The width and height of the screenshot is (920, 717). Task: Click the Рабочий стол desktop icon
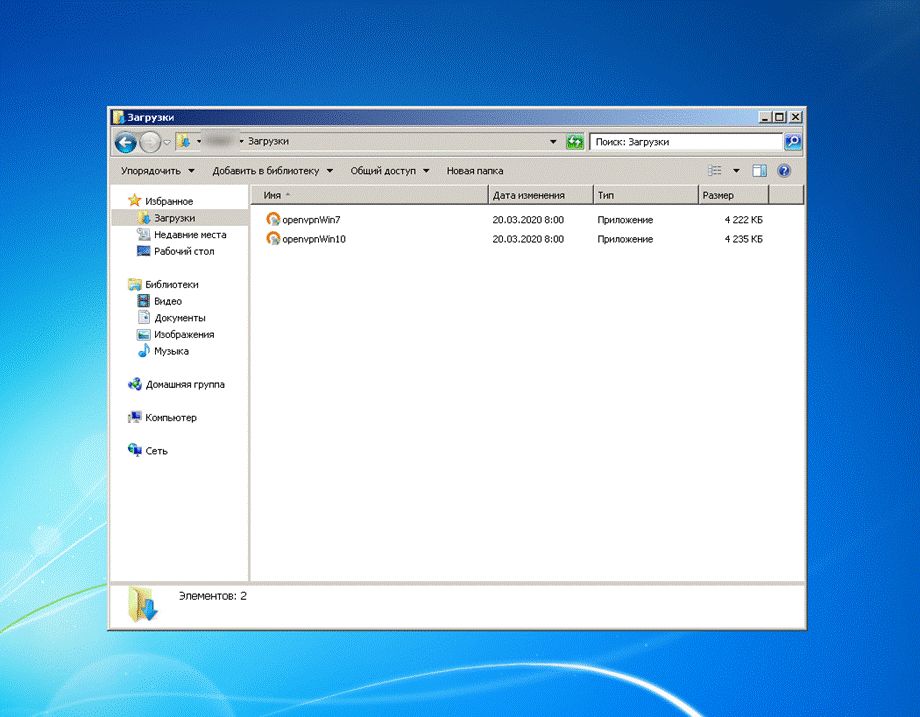coord(144,251)
